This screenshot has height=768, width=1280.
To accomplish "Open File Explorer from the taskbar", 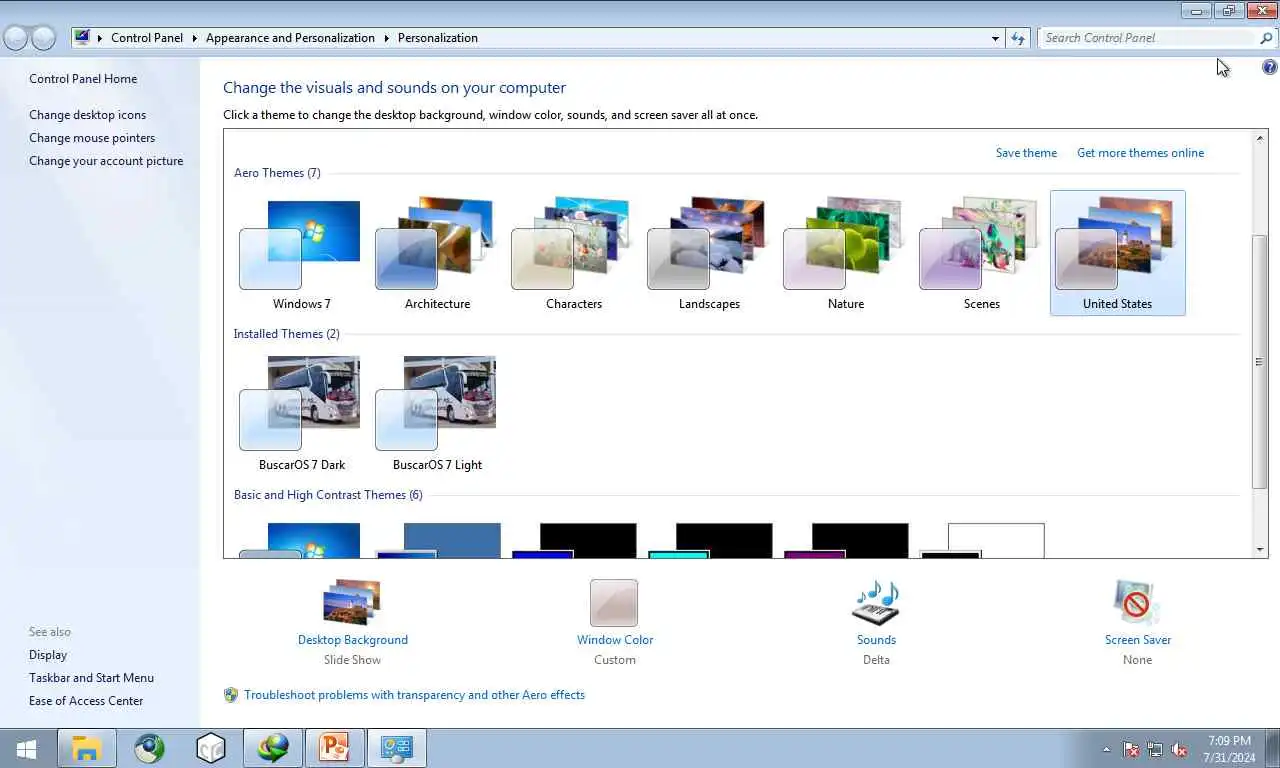I will [x=87, y=748].
